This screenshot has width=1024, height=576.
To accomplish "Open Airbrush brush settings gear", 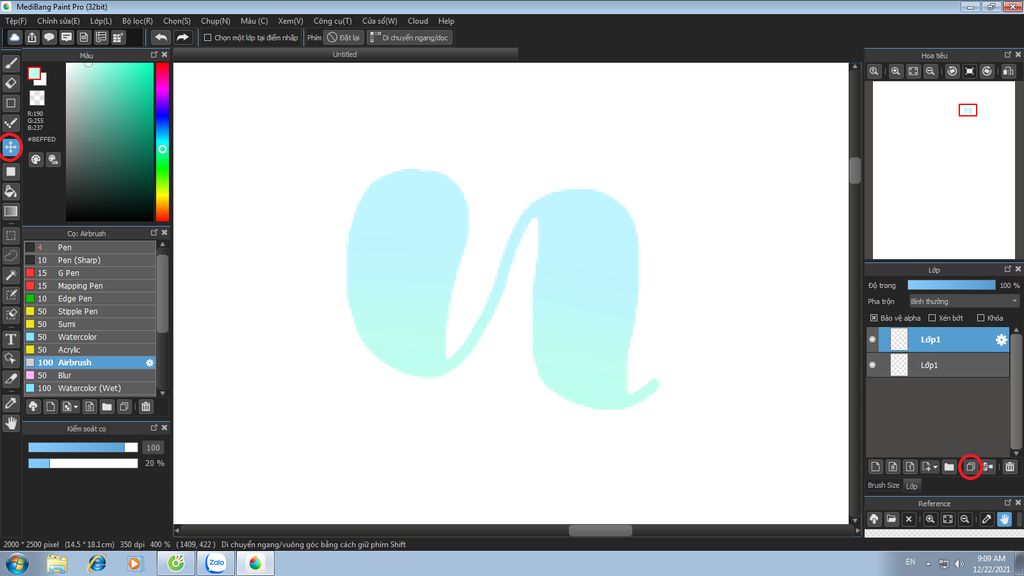I will pyautogui.click(x=150, y=362).
